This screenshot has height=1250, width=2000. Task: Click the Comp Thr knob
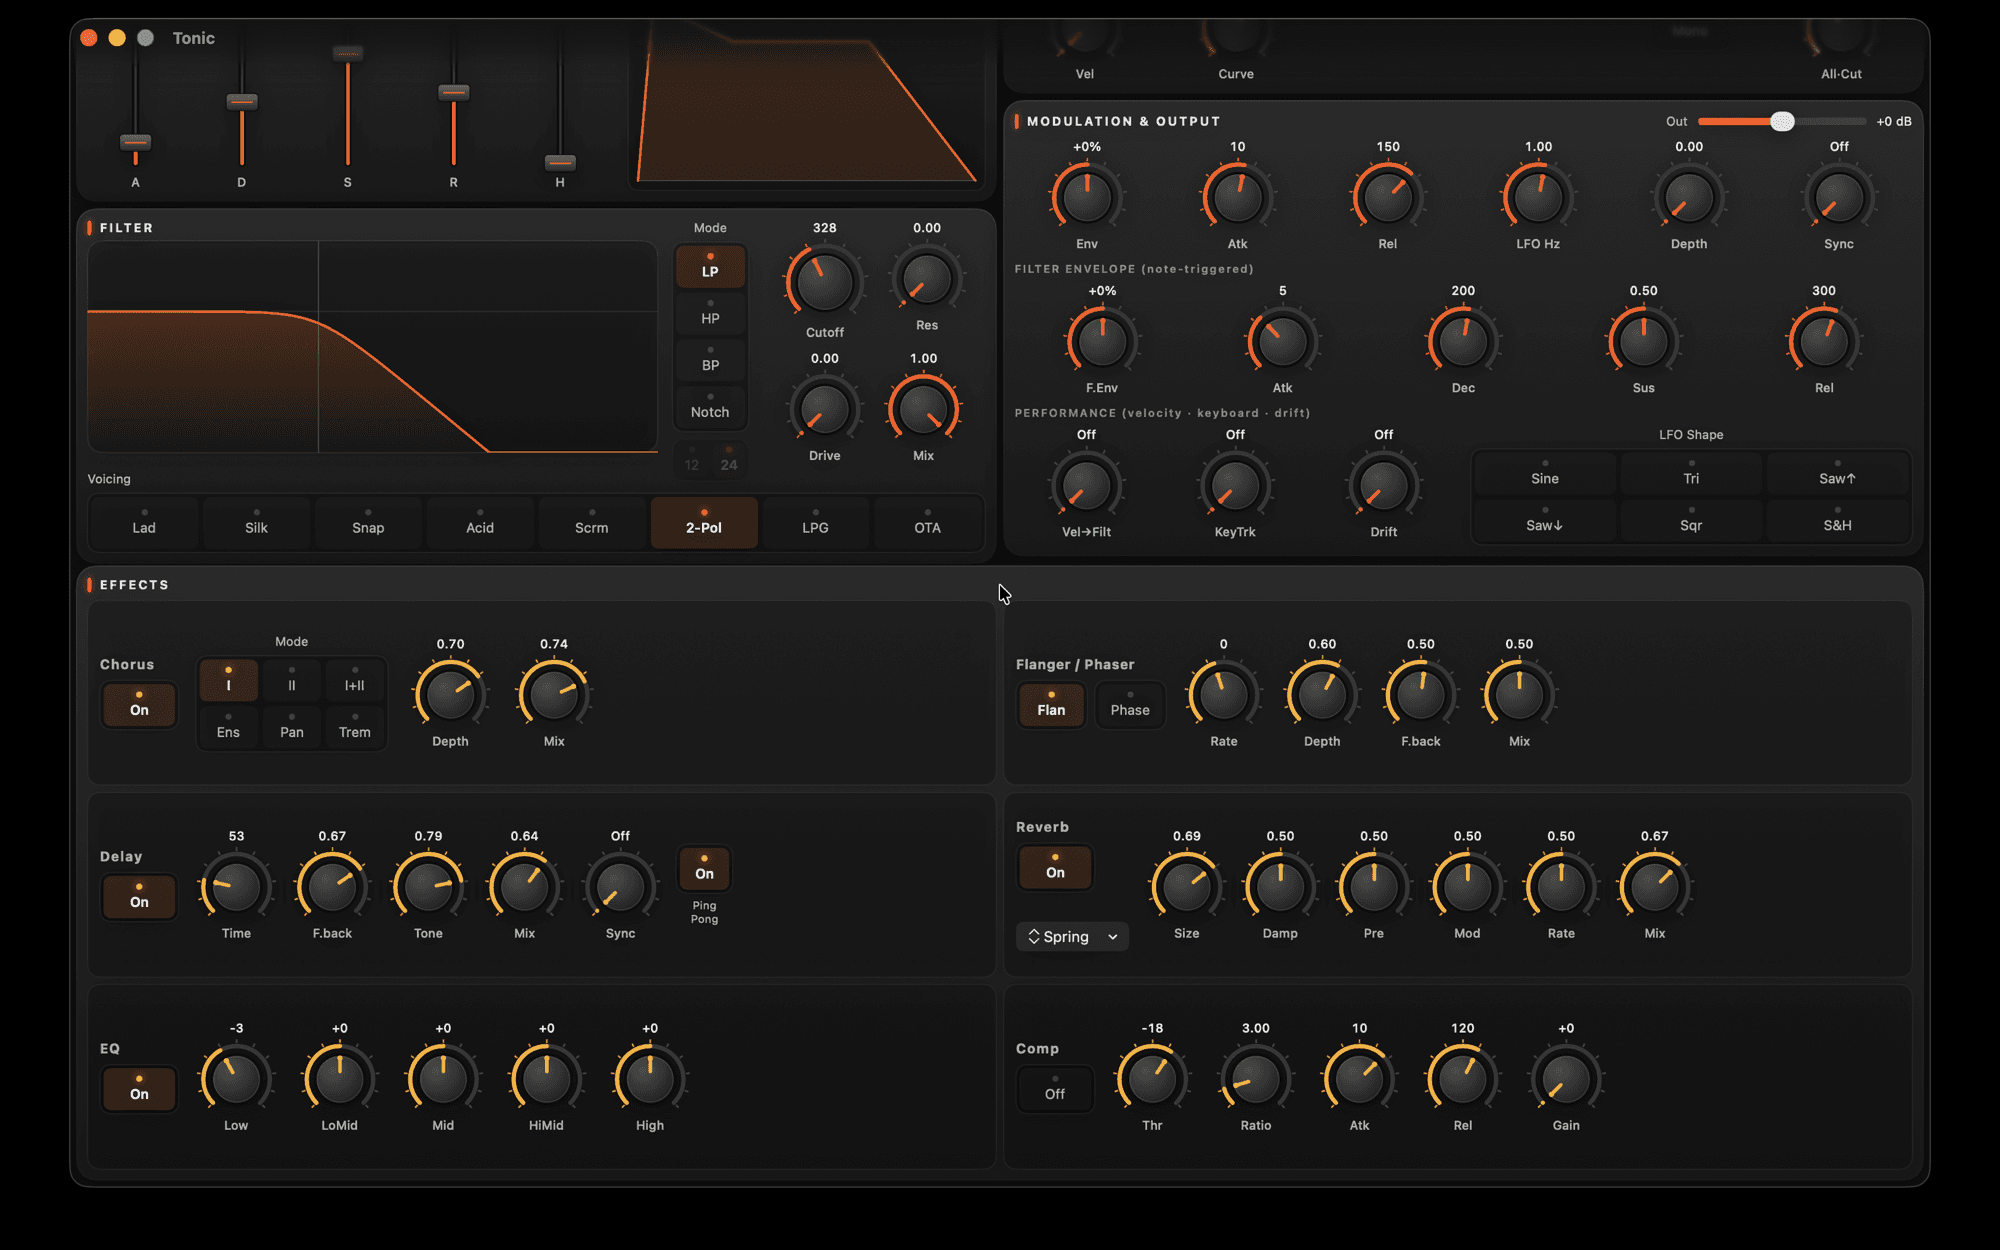[x=1152, y=1079]
